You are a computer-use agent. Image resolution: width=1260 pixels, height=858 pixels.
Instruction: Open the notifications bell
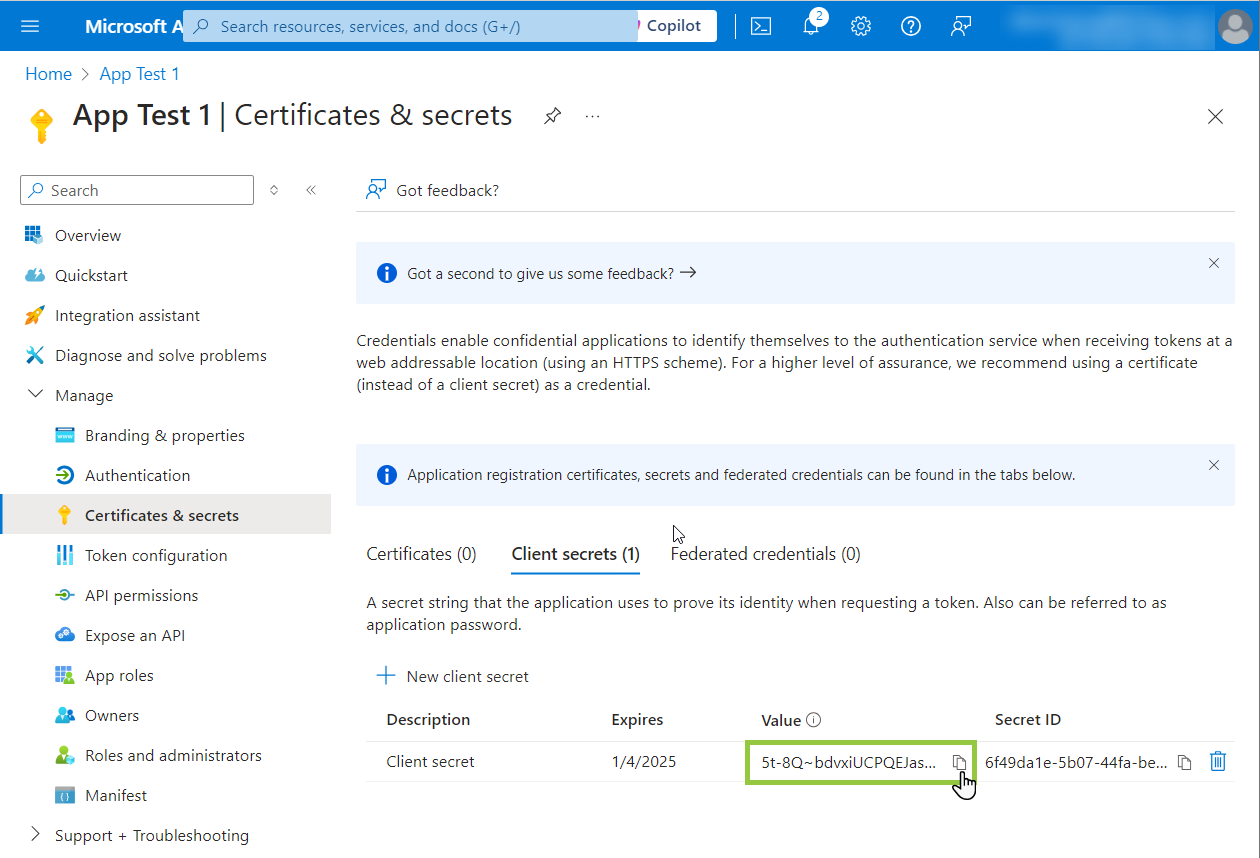click(x=811, y=27)
